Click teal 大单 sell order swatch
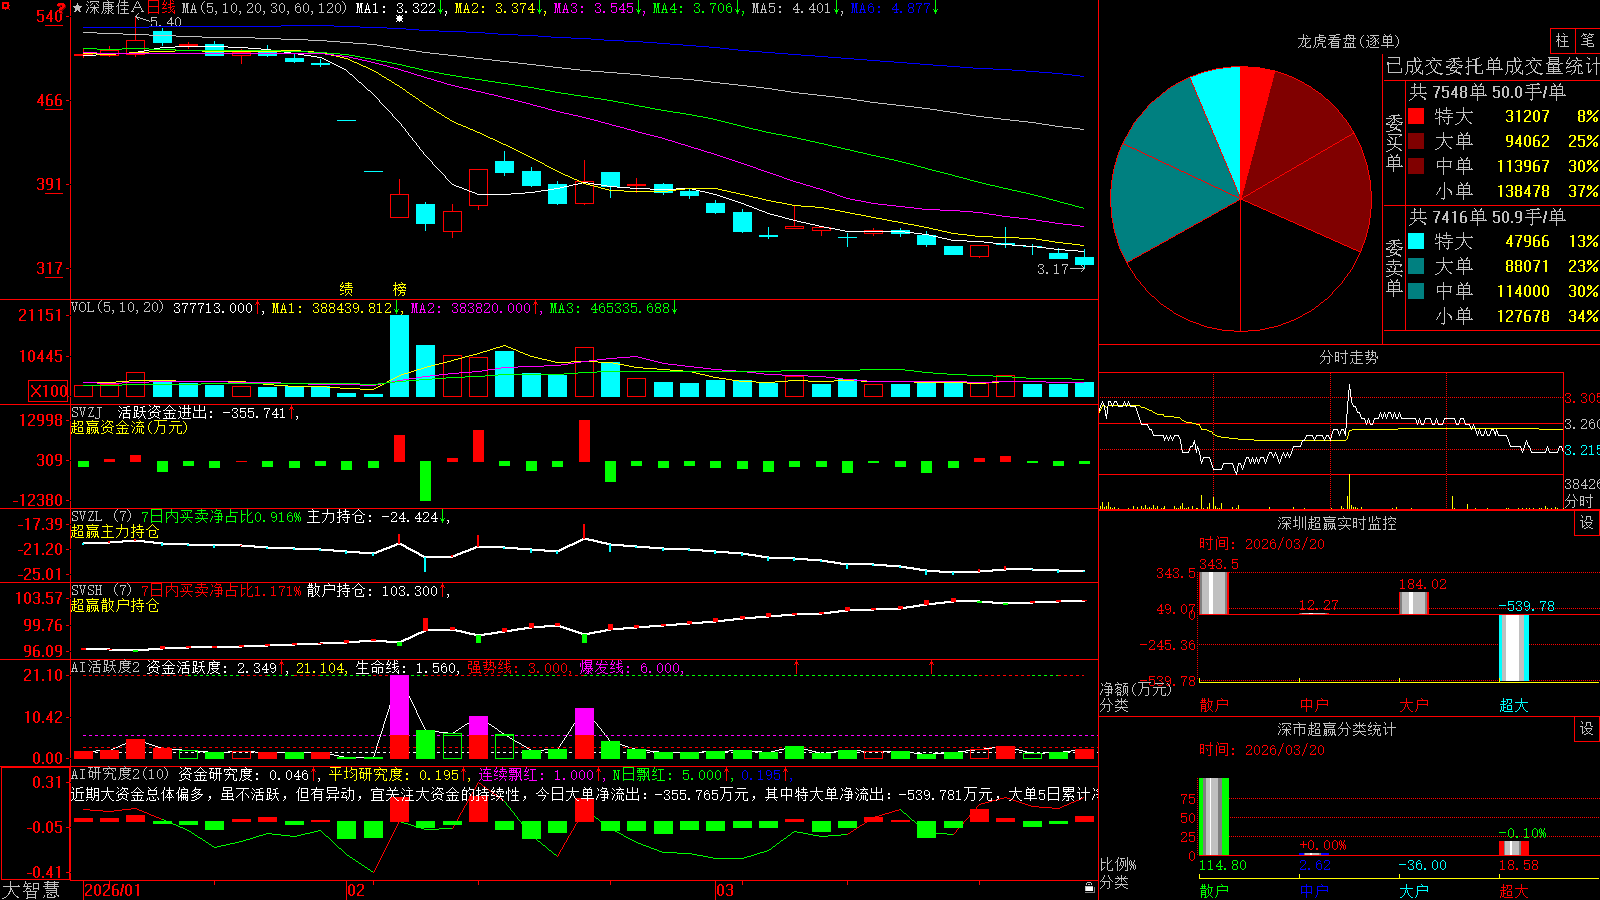This screenshot has height=900, width=1600. [x=1416, y=266]
